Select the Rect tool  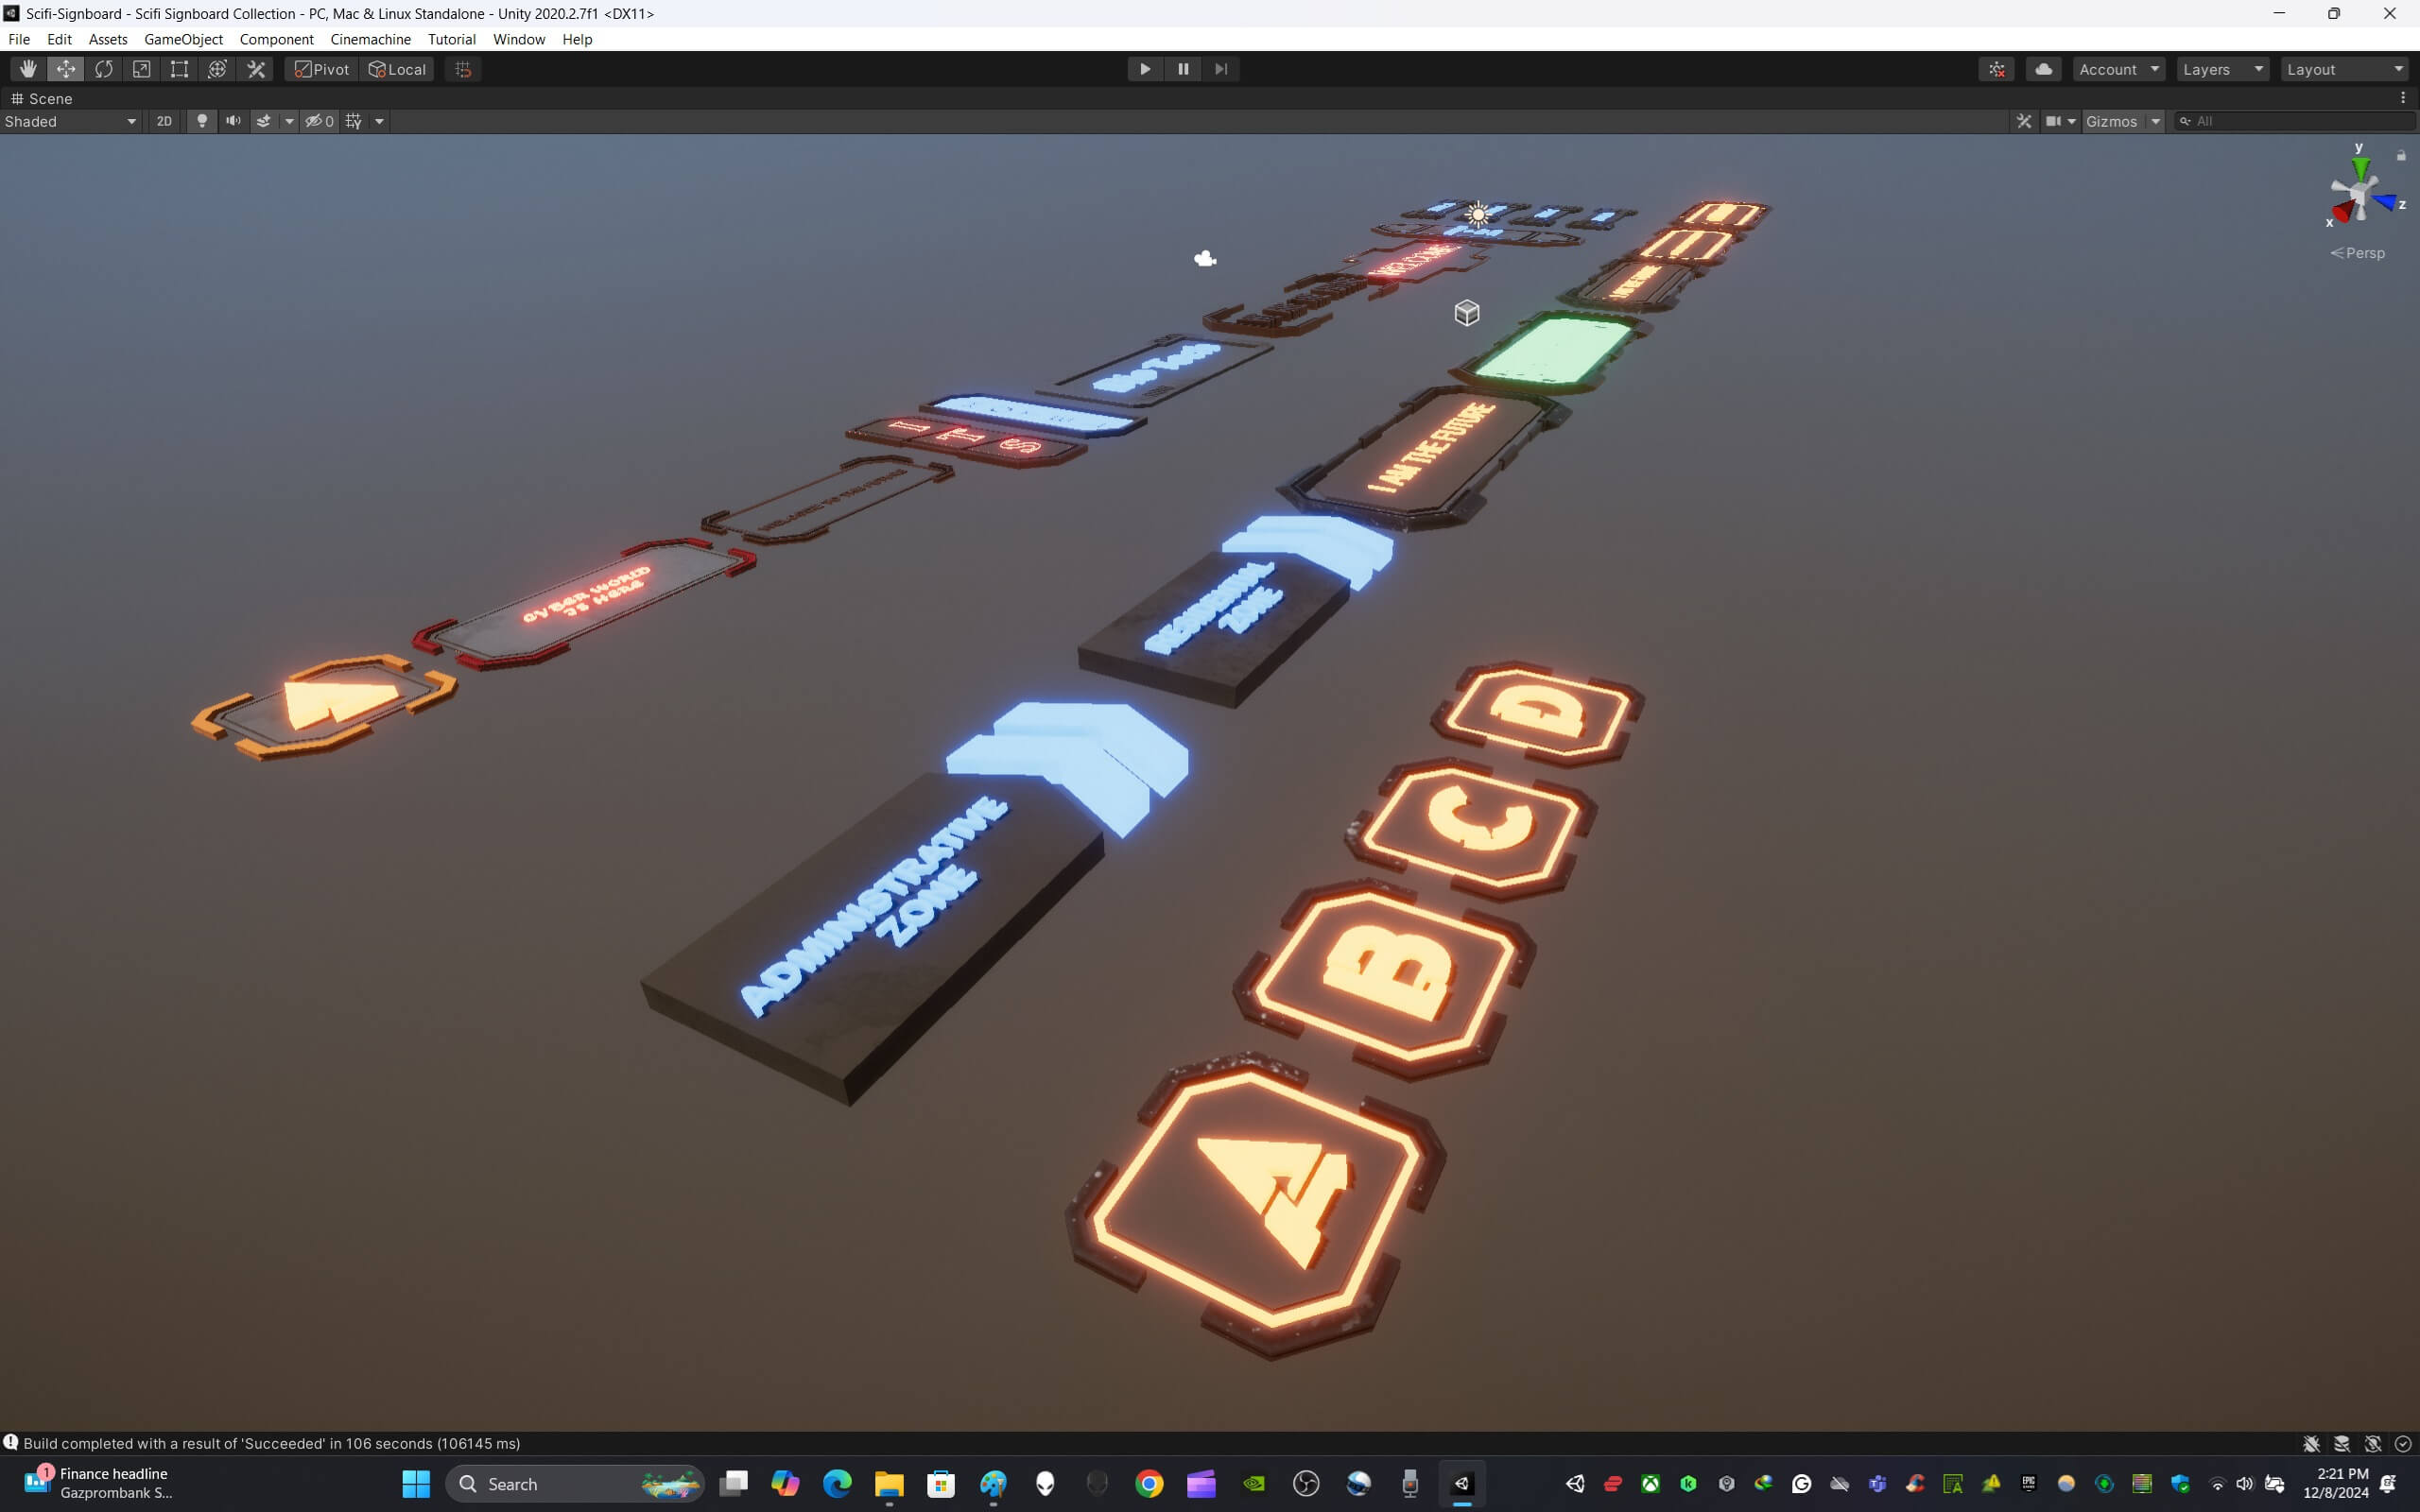[x=179, y=69]
